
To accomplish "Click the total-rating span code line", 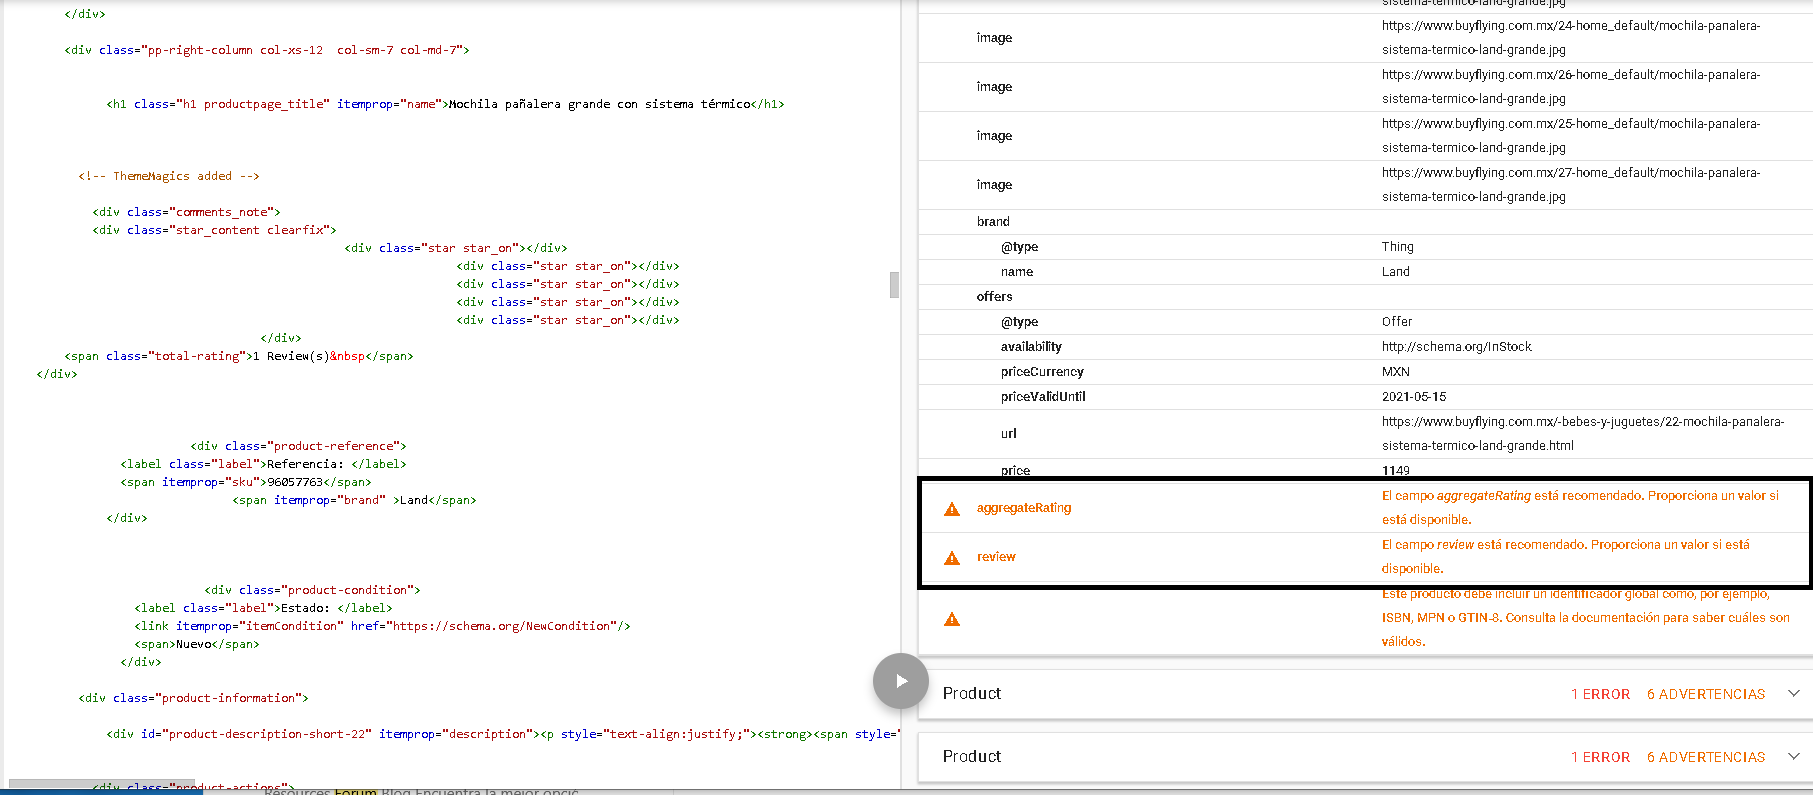I will [x=239, y=356].
